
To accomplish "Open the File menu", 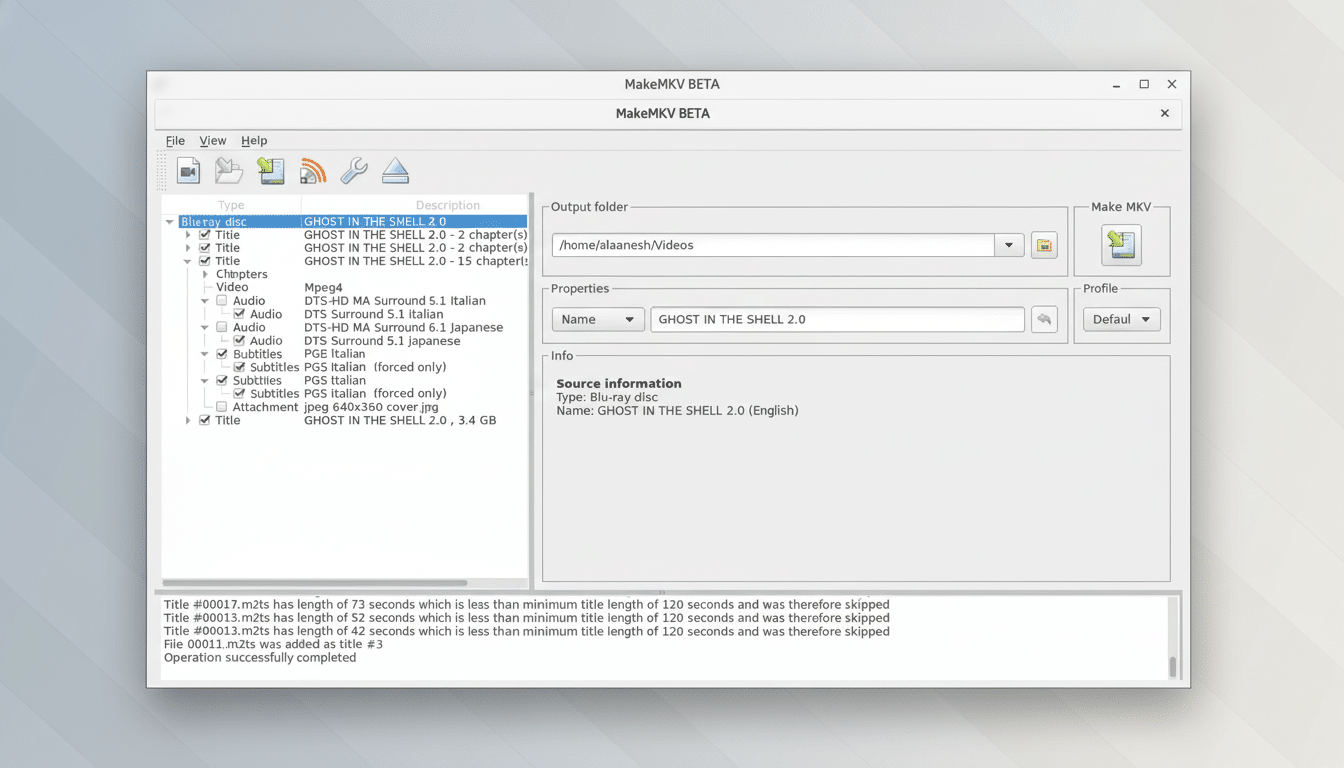I will pos(175,140).
